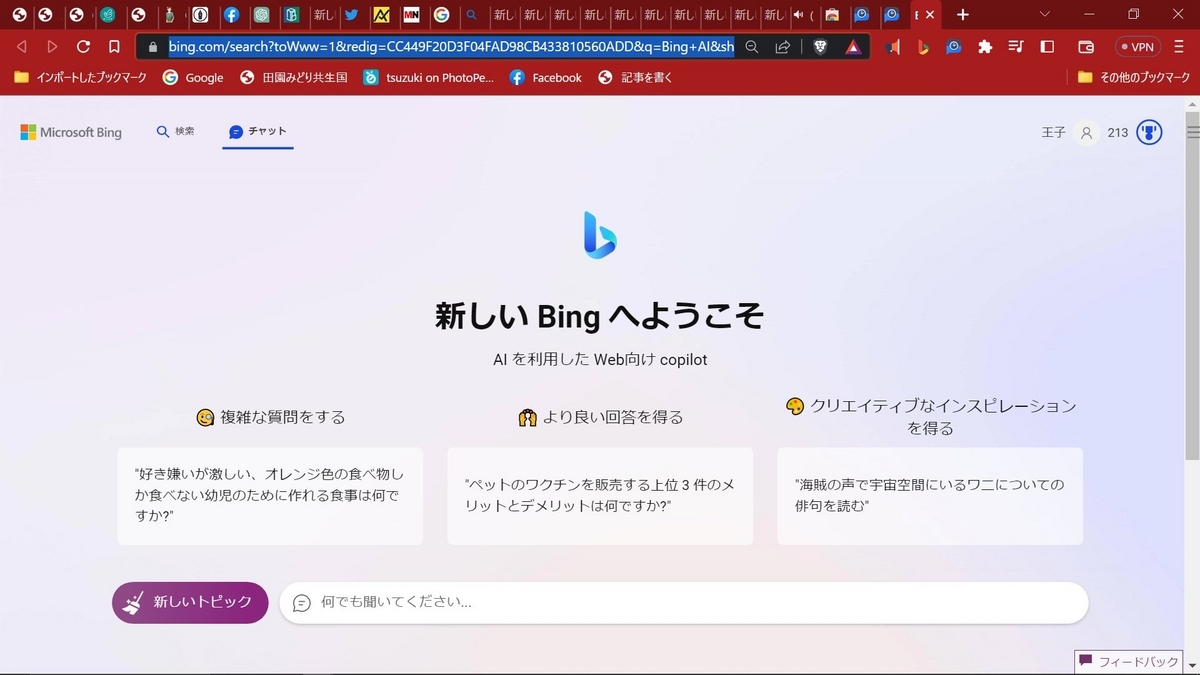Open the Rewards trophy medal icon
The height and width of the screenshot is (675, 1200).
point(1149,132)
